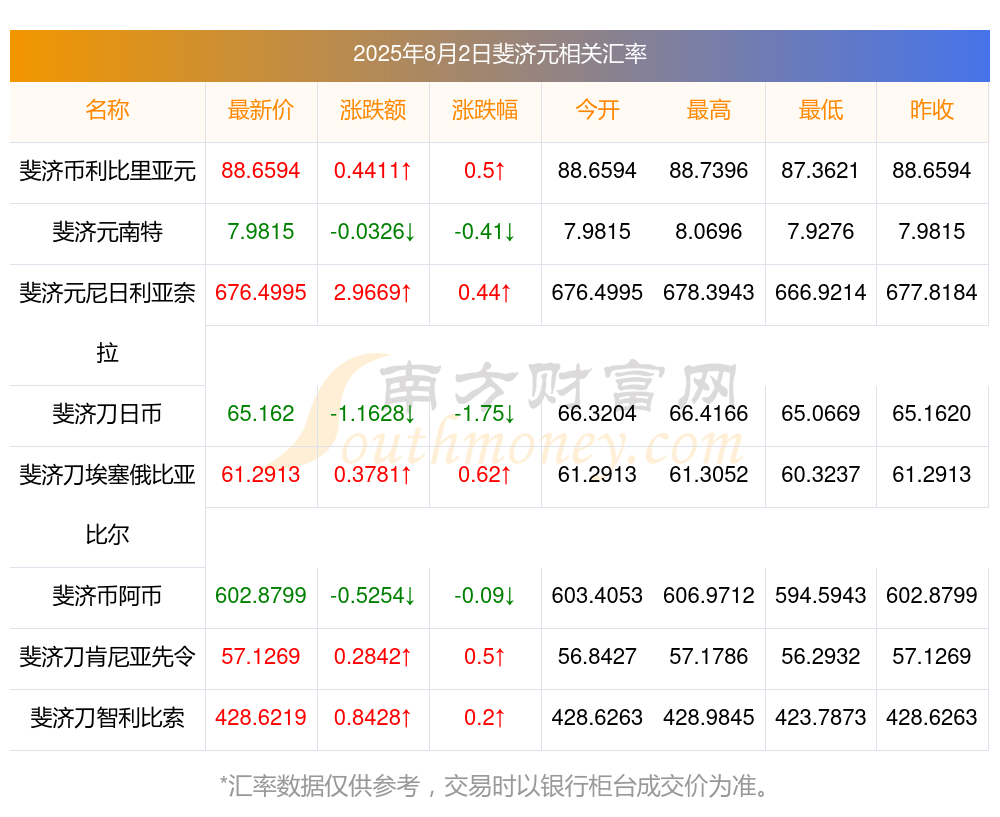Image resolution: width=1000 pixels, height=817 pixels.
Task: Click the row name 斐济刀日币
Action: (x=107, y=414)
